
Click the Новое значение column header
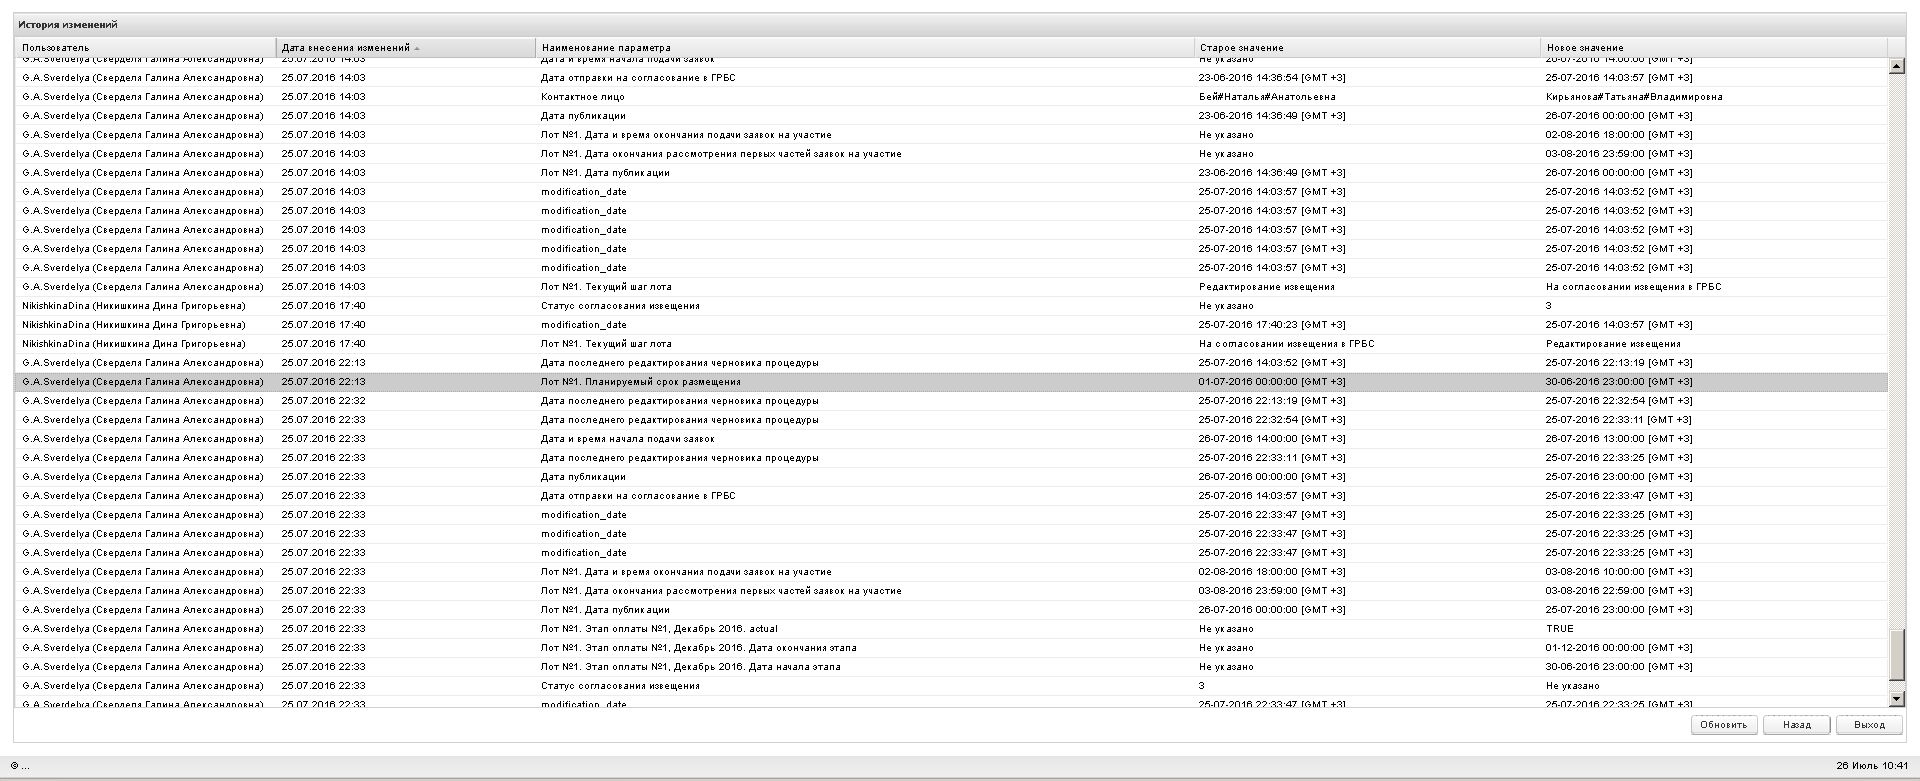(x=1585, y=48)
